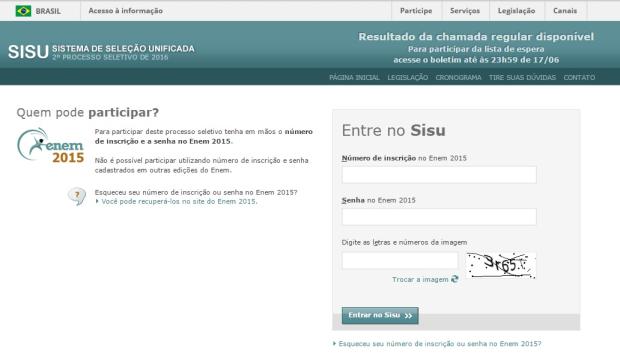Click the captcha image
Viewport: 620px width, 363px height.
point(501,266)
